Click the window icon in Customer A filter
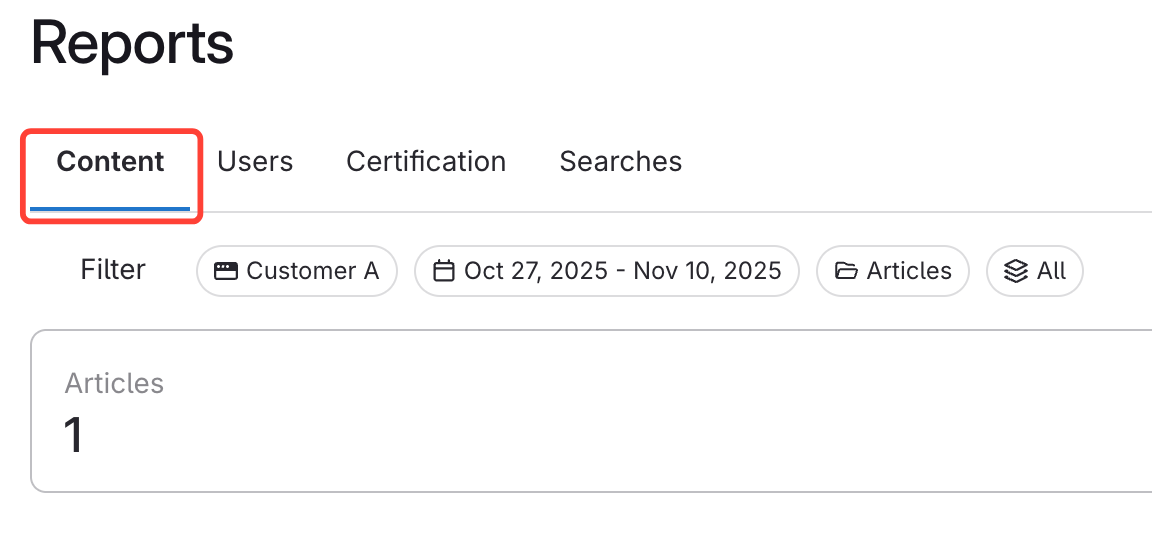Screen dimensions: 1152x542 point(226,271)
